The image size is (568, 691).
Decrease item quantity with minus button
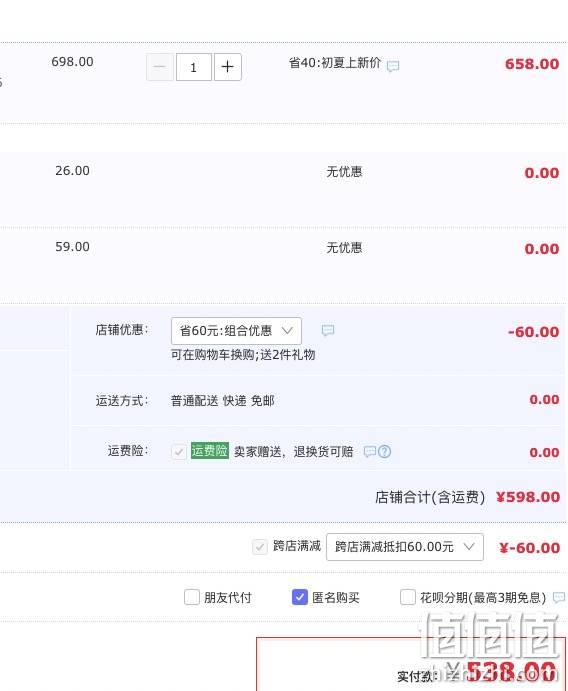160,67
